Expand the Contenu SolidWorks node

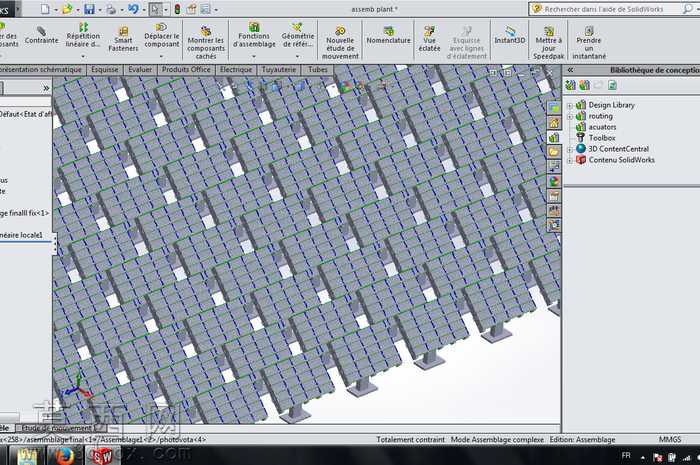click(x=570, y=161)
